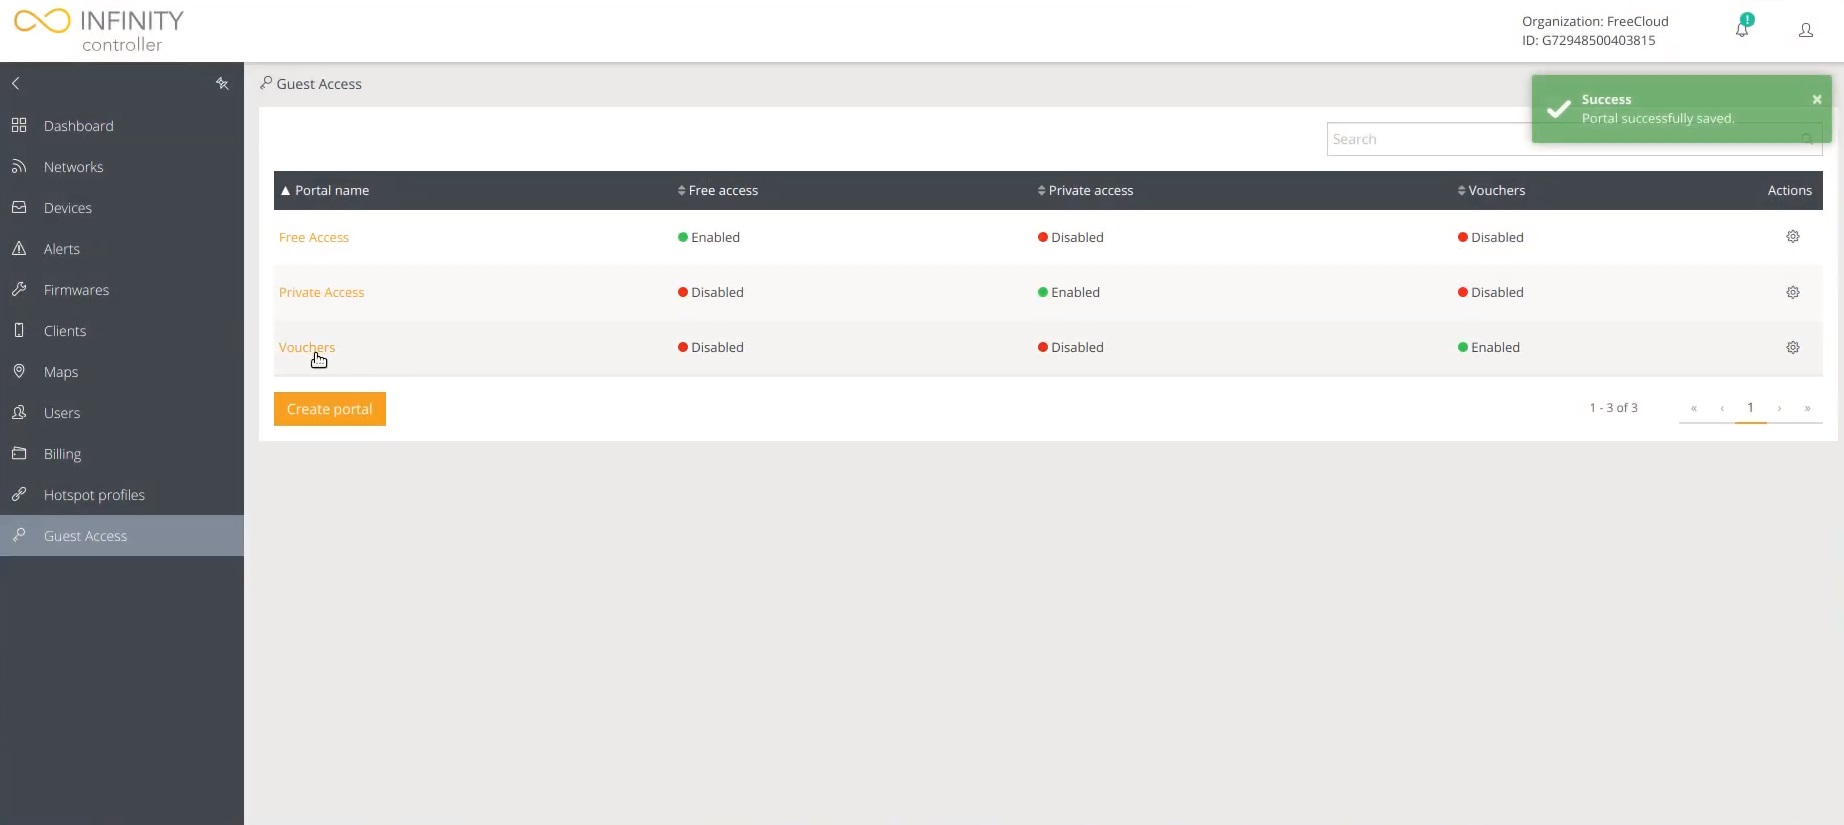The height and width of the screenshot is (825, 1844).
Task: Click Enabled status in Free Access row
Action: click(x=709, y=237)
